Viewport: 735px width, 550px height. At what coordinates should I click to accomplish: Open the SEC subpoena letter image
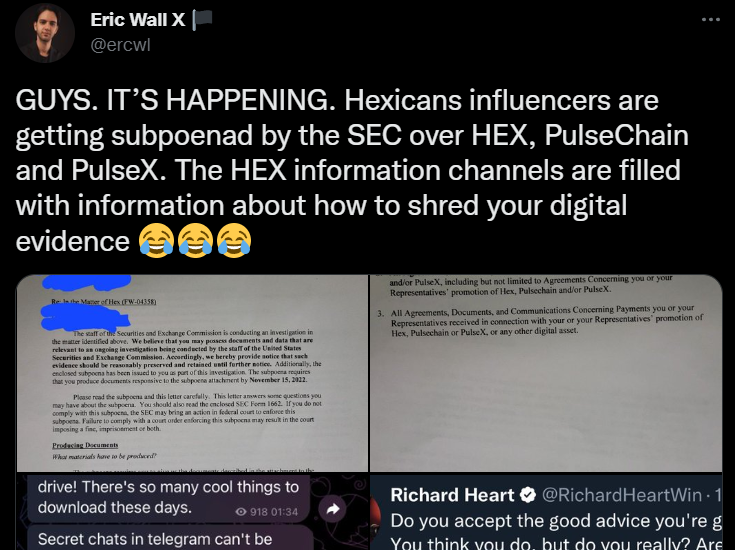coord(192,373)
